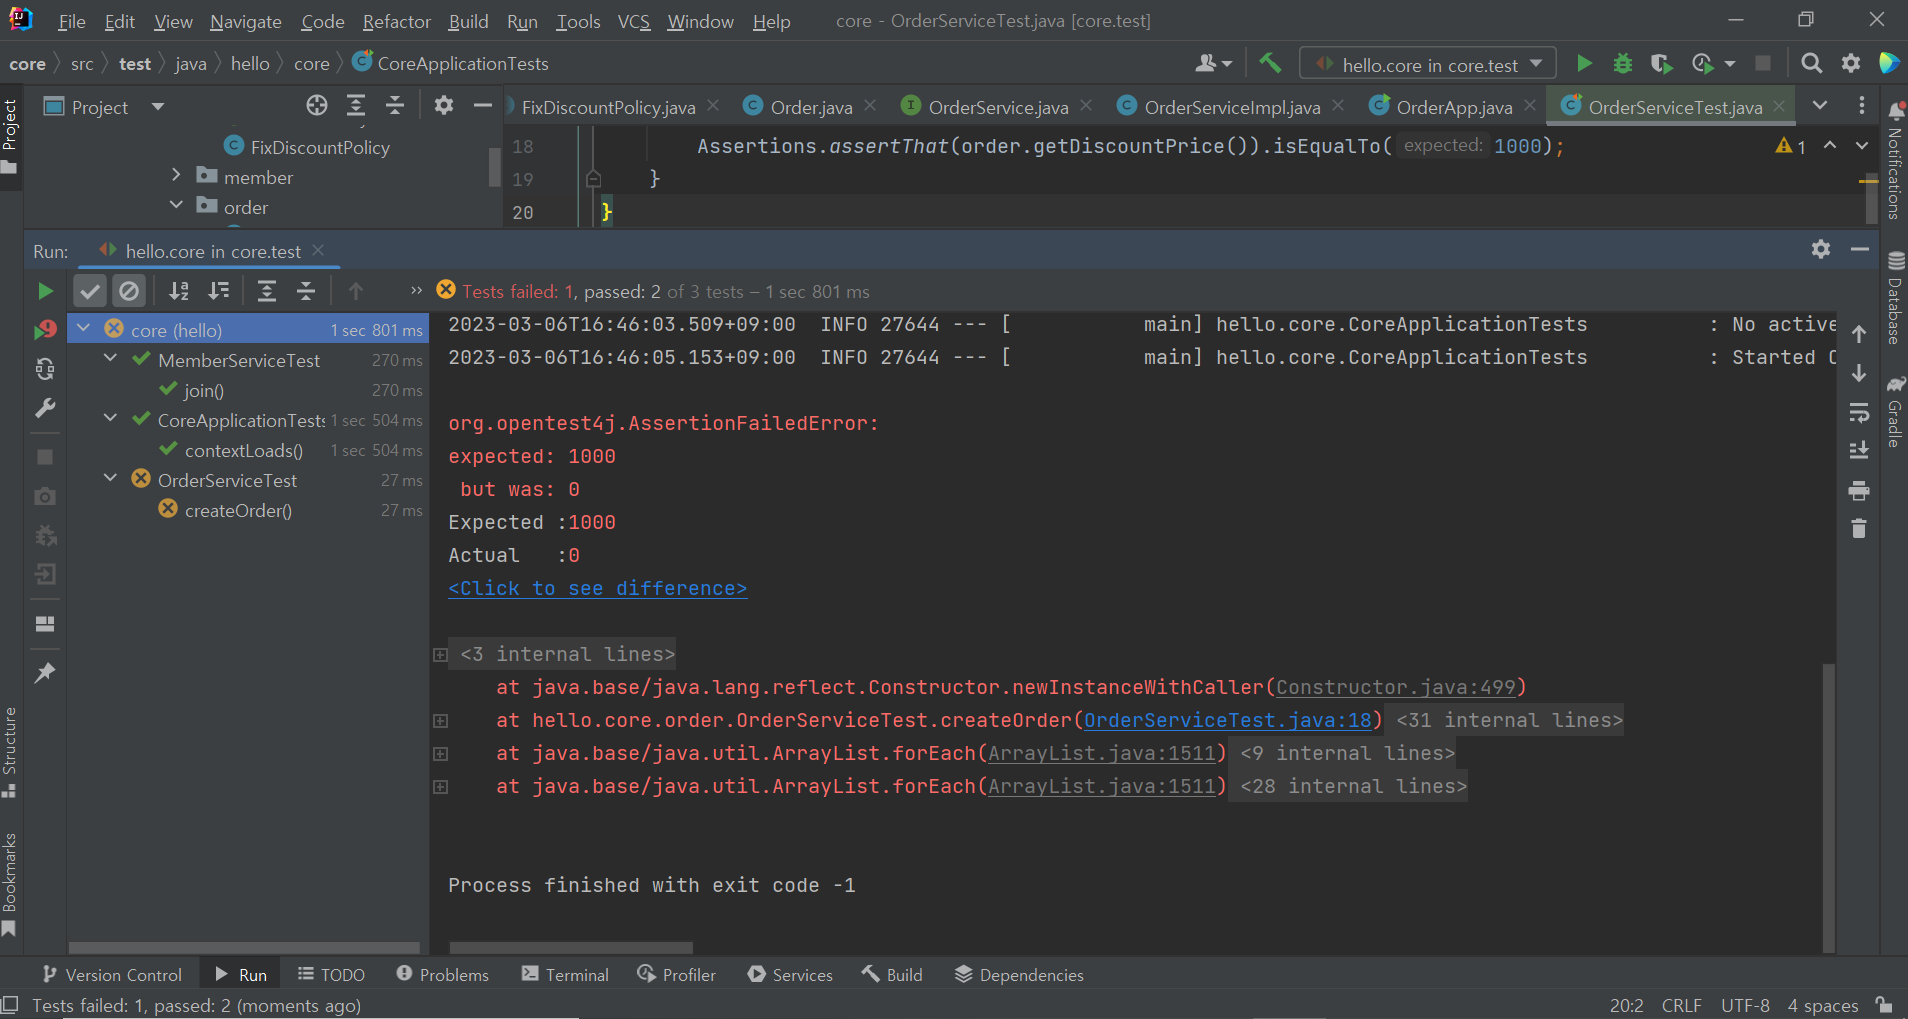Open IDE settings from the top-right gear icon
The width and height of the screenshot is (1908, 1019).
[x=1851, y=64]
